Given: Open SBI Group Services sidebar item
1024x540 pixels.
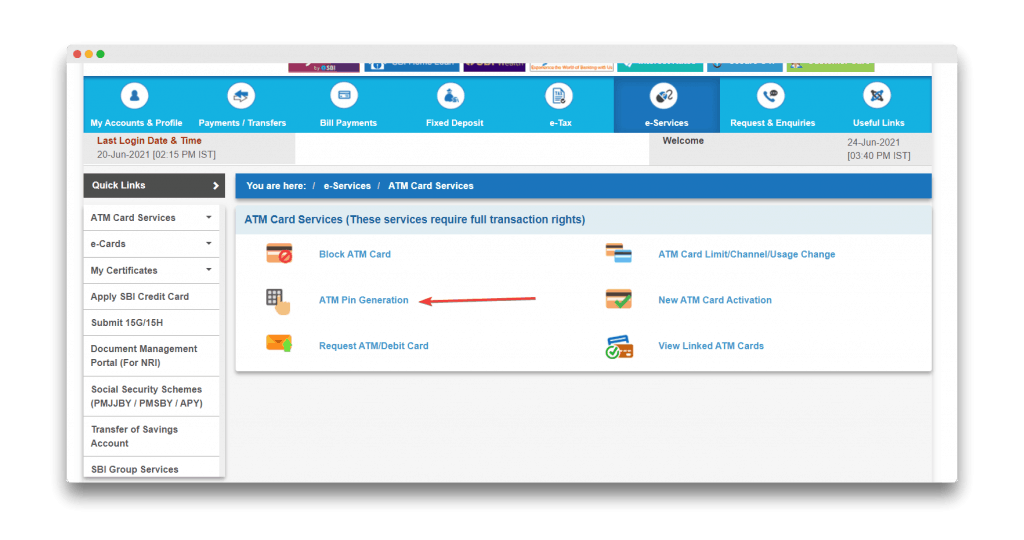Looking at the screenshot, I should (x=152, y=469).
